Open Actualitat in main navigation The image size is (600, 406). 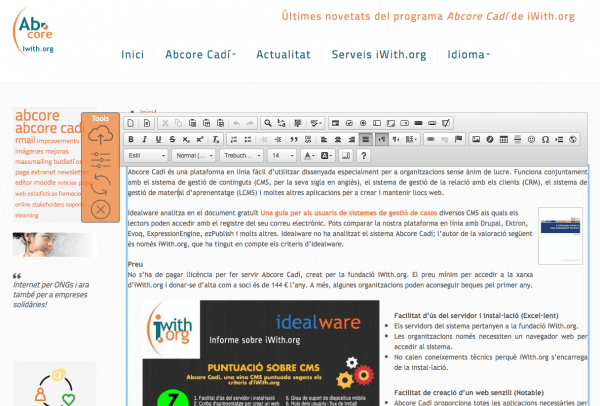pos(283,55)
